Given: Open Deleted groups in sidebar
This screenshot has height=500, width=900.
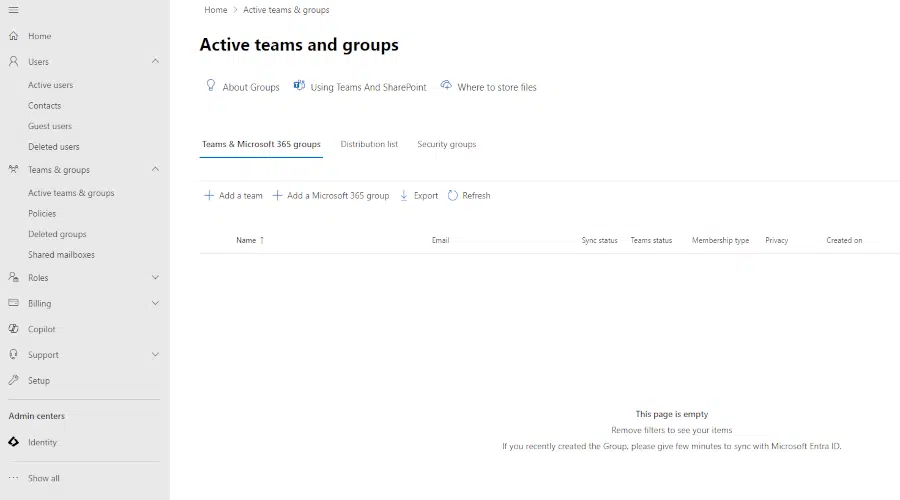Looking at the screenshot, I should (57, 234).
